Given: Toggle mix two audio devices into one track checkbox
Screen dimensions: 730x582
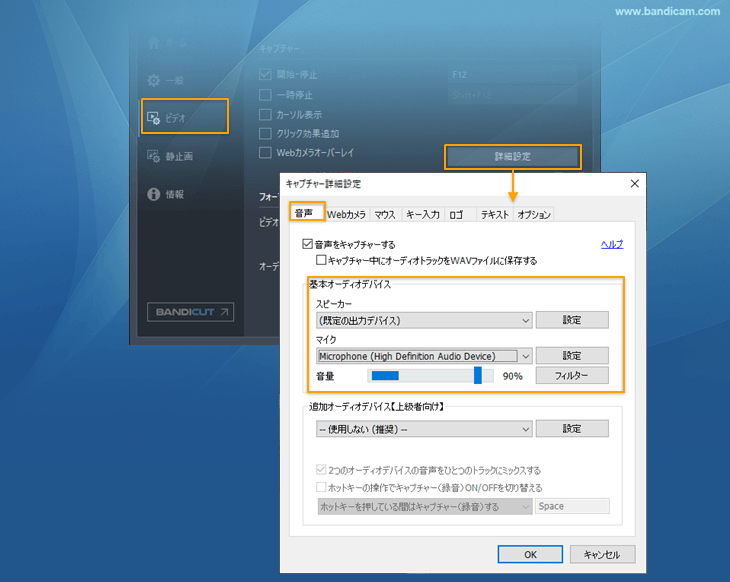Looking at the screenshot, I should (321, 470).
